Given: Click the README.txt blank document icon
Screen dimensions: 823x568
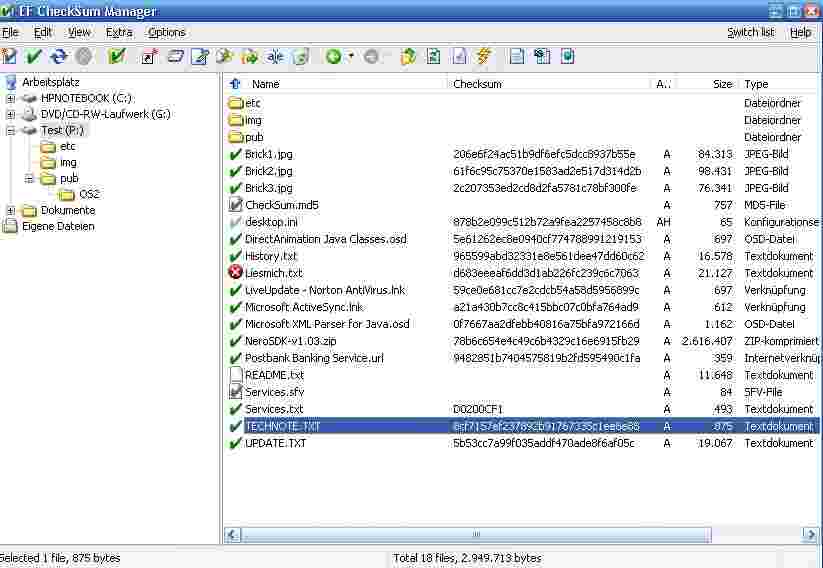Looking at the screenshot, I should coord(236,375).
